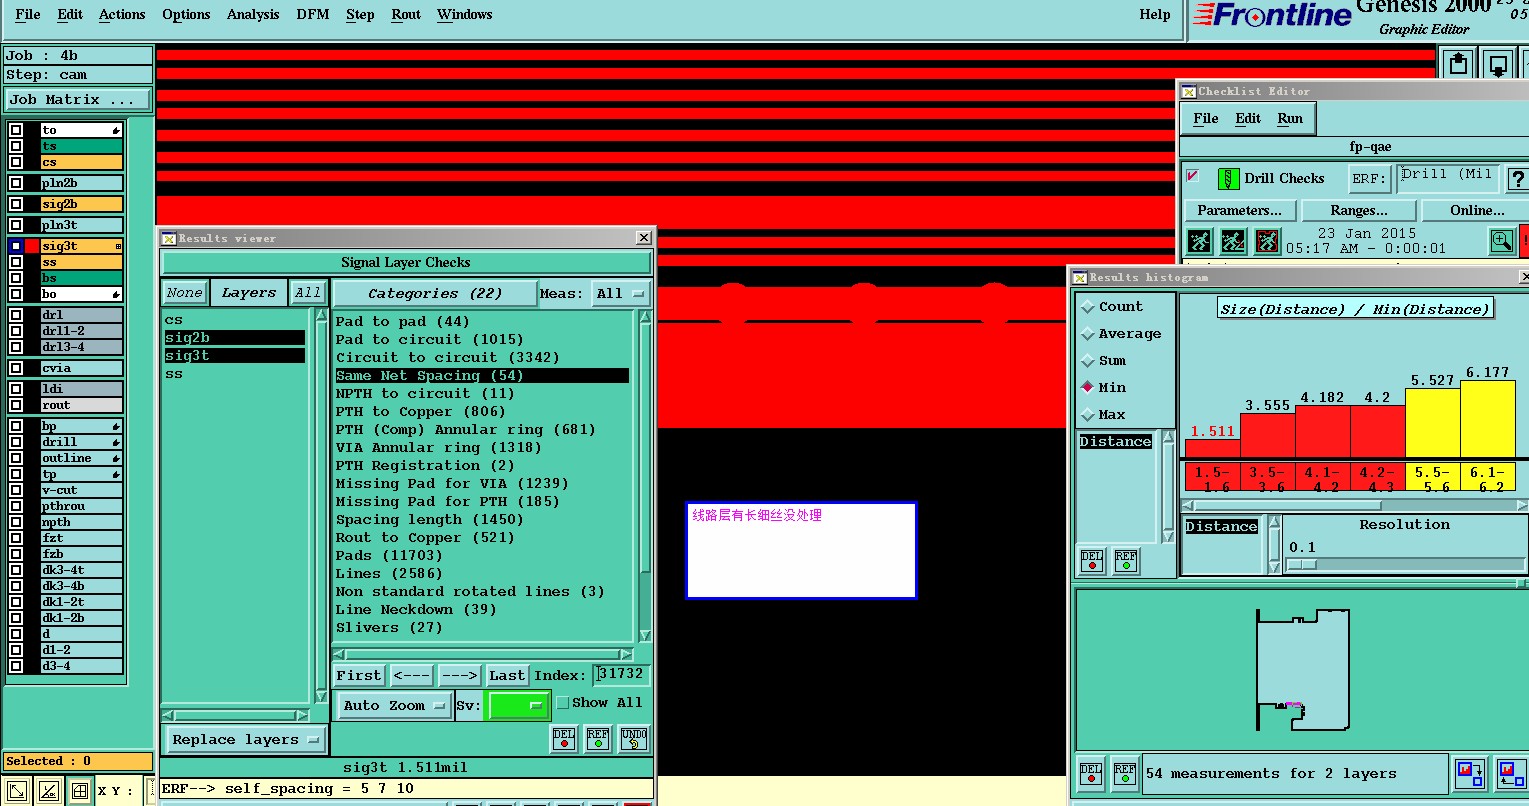Select the Average radio option
This screenshot has height=806, width=1529.
click(x=1088, y=334)
